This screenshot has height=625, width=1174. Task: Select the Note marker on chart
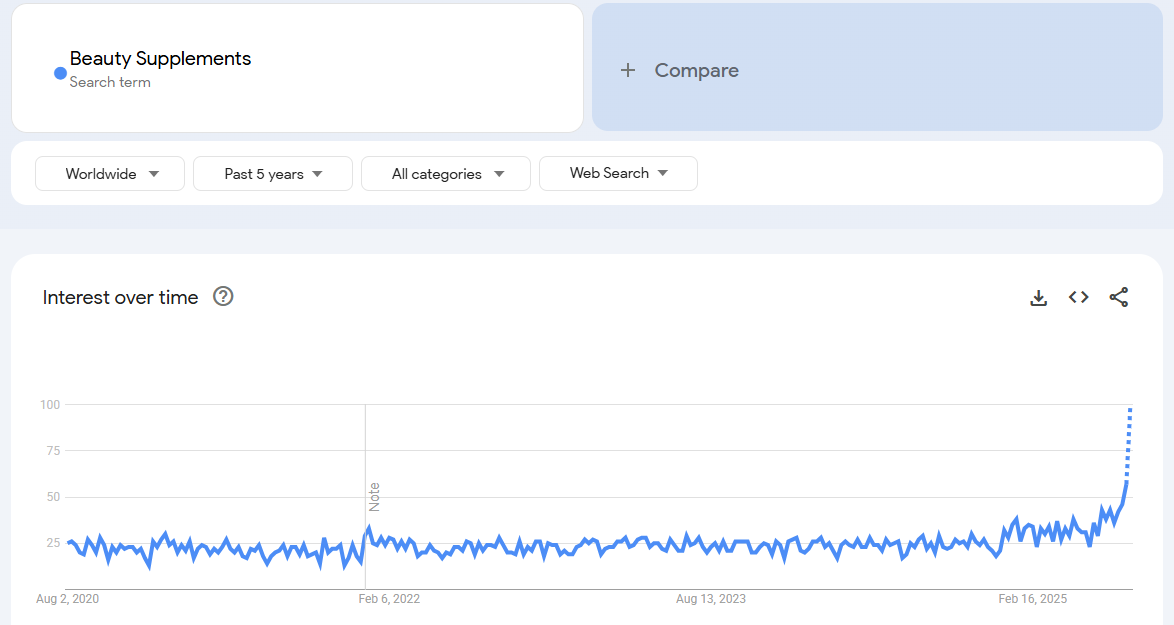click(x=374, y=496)
